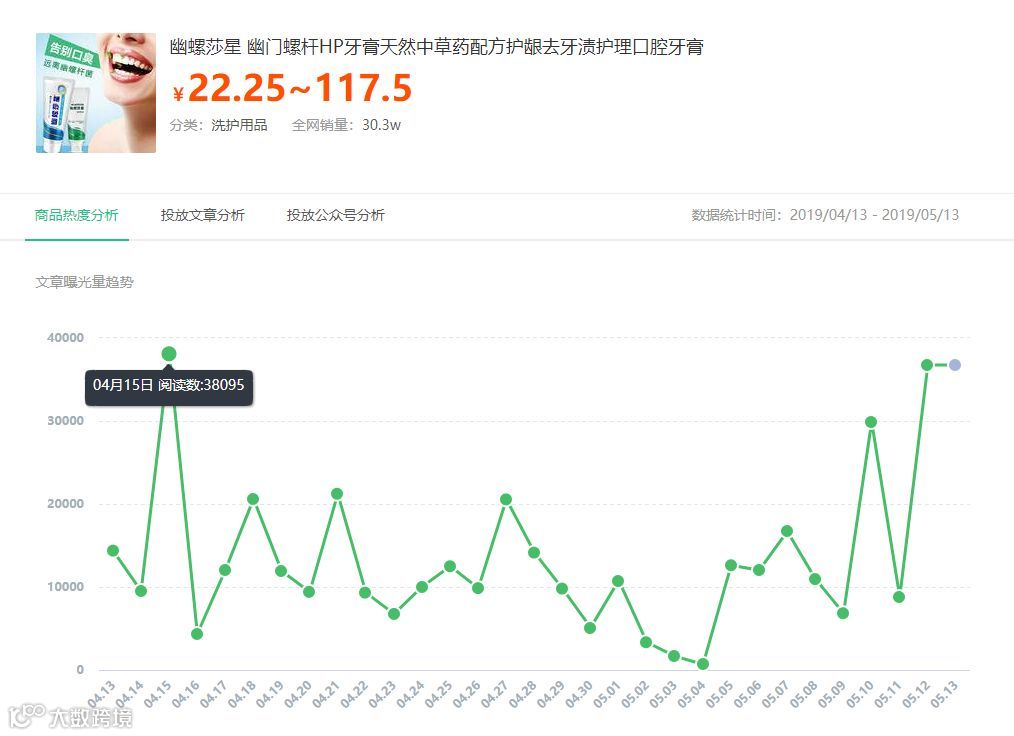1014x736 pixels.
Task: Click the grey 05.13 data point
Action: (x=955, y=365)
